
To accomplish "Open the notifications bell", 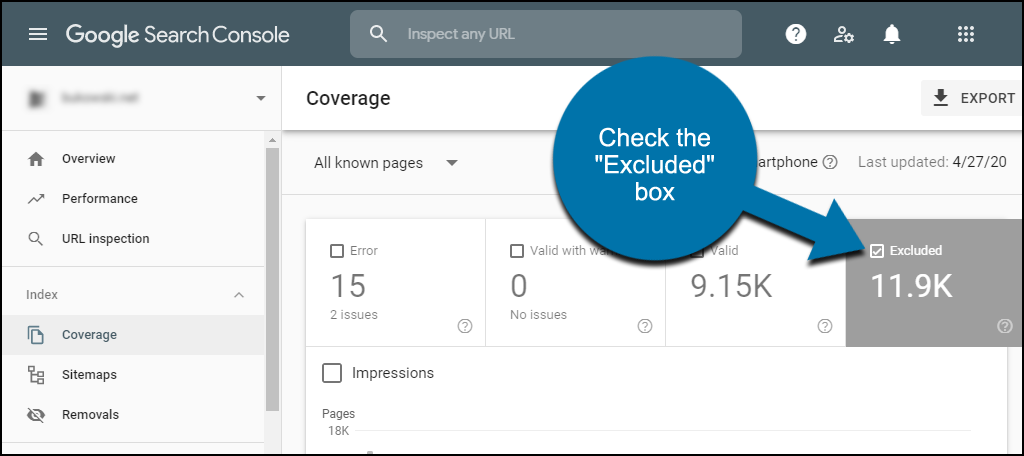I will pos(891,34).
